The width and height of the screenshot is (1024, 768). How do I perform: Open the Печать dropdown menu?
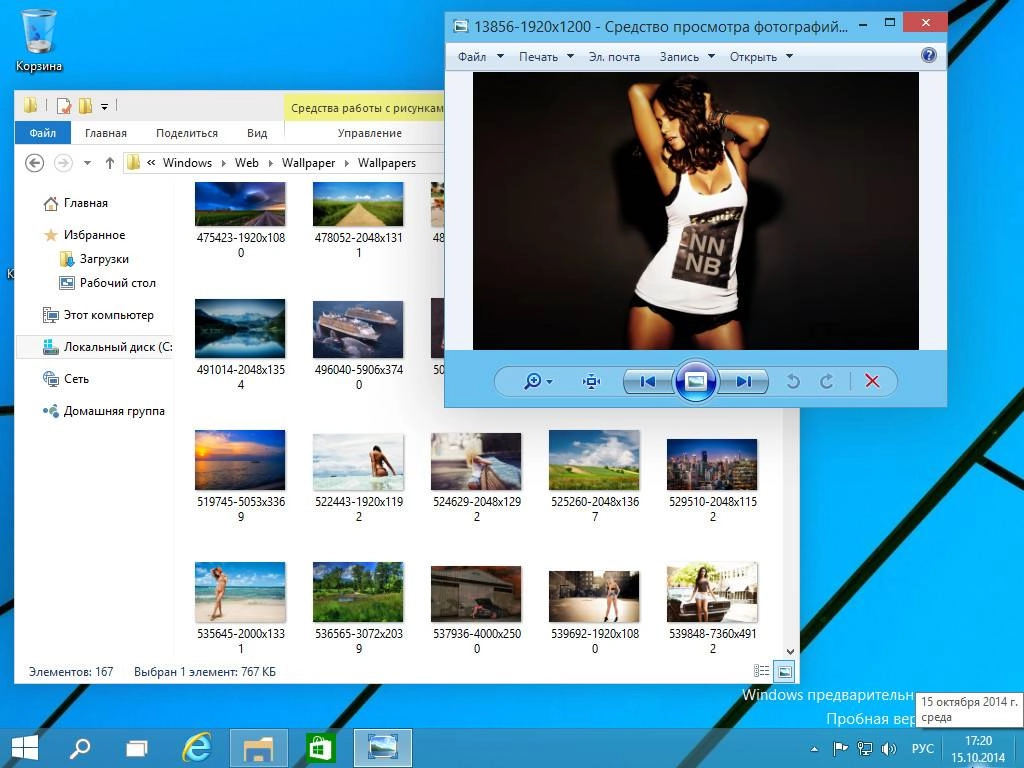click(546, 57)
